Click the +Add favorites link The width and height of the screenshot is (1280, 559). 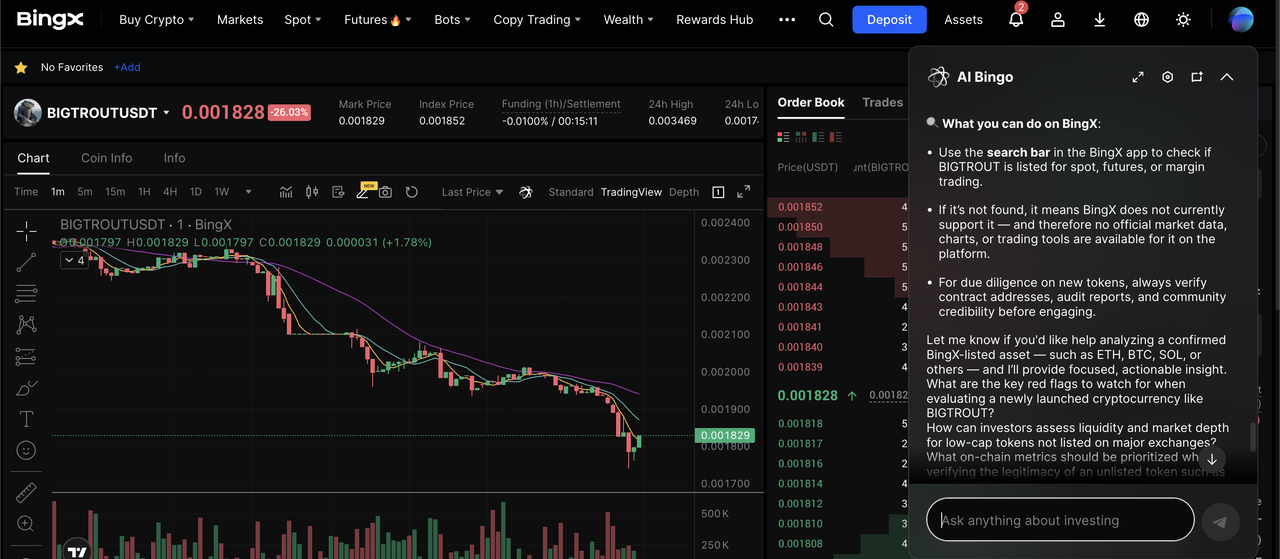click(127, 67)
